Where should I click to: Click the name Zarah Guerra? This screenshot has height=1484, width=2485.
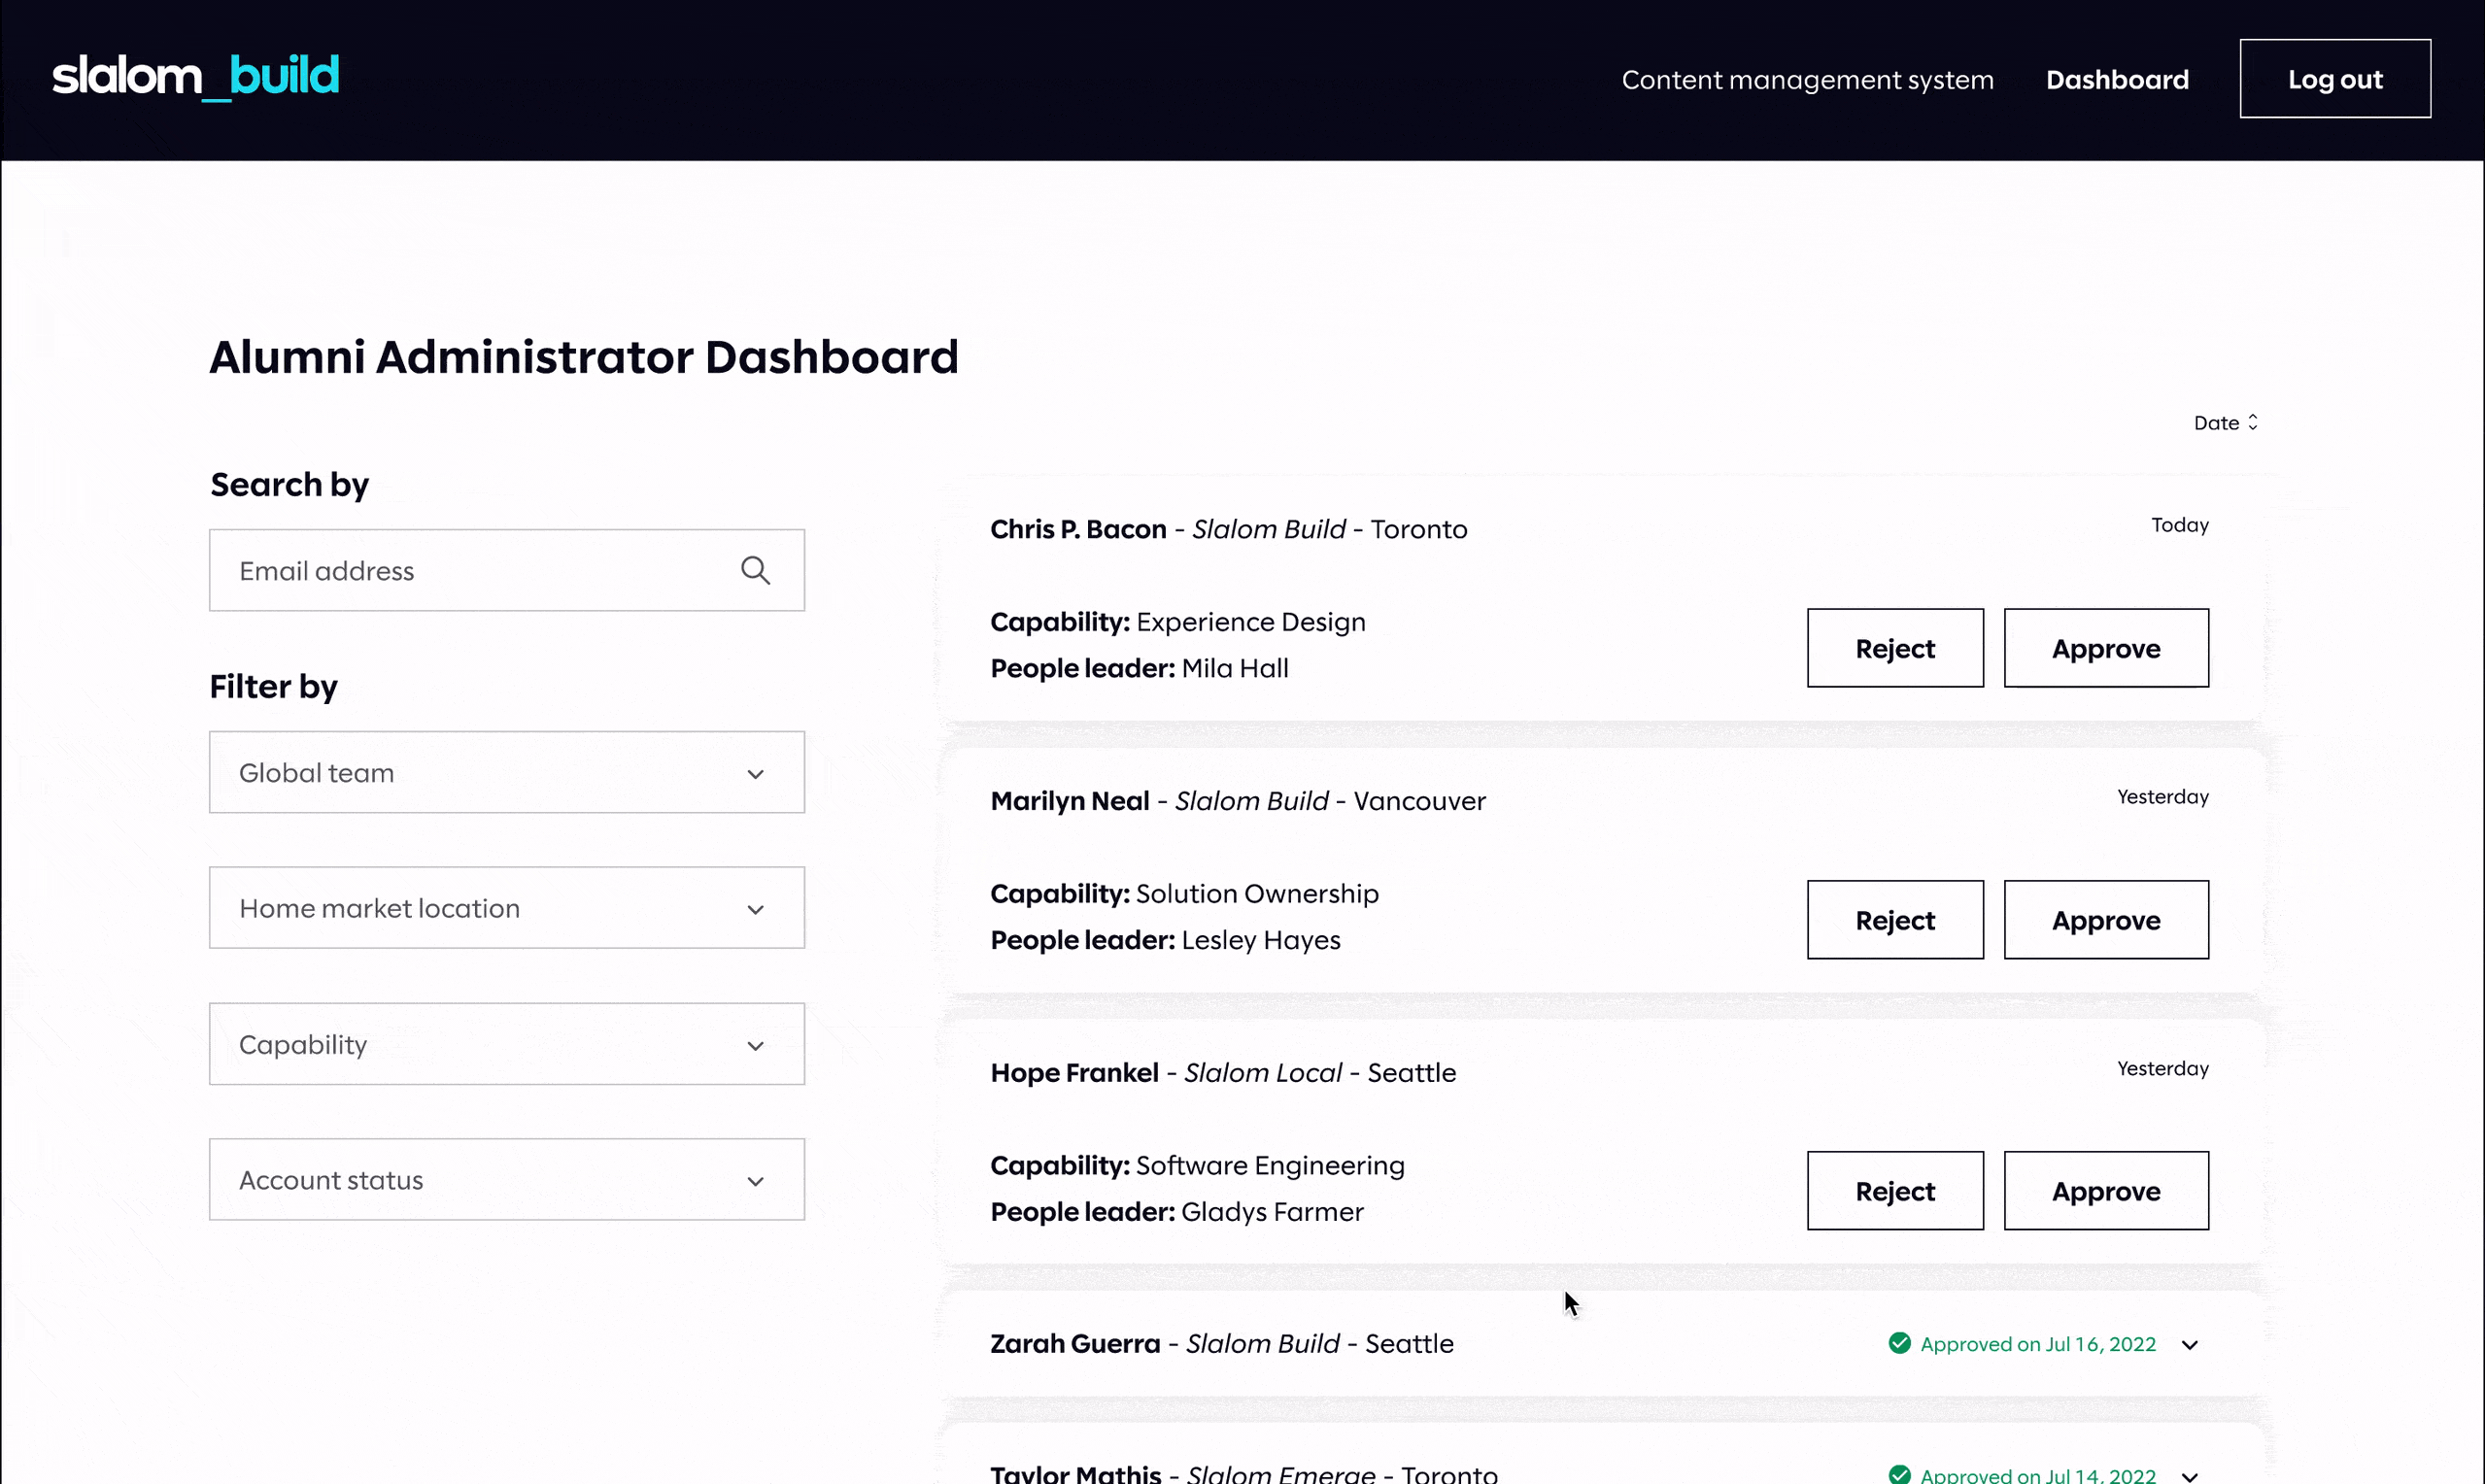(1075, 1344)
